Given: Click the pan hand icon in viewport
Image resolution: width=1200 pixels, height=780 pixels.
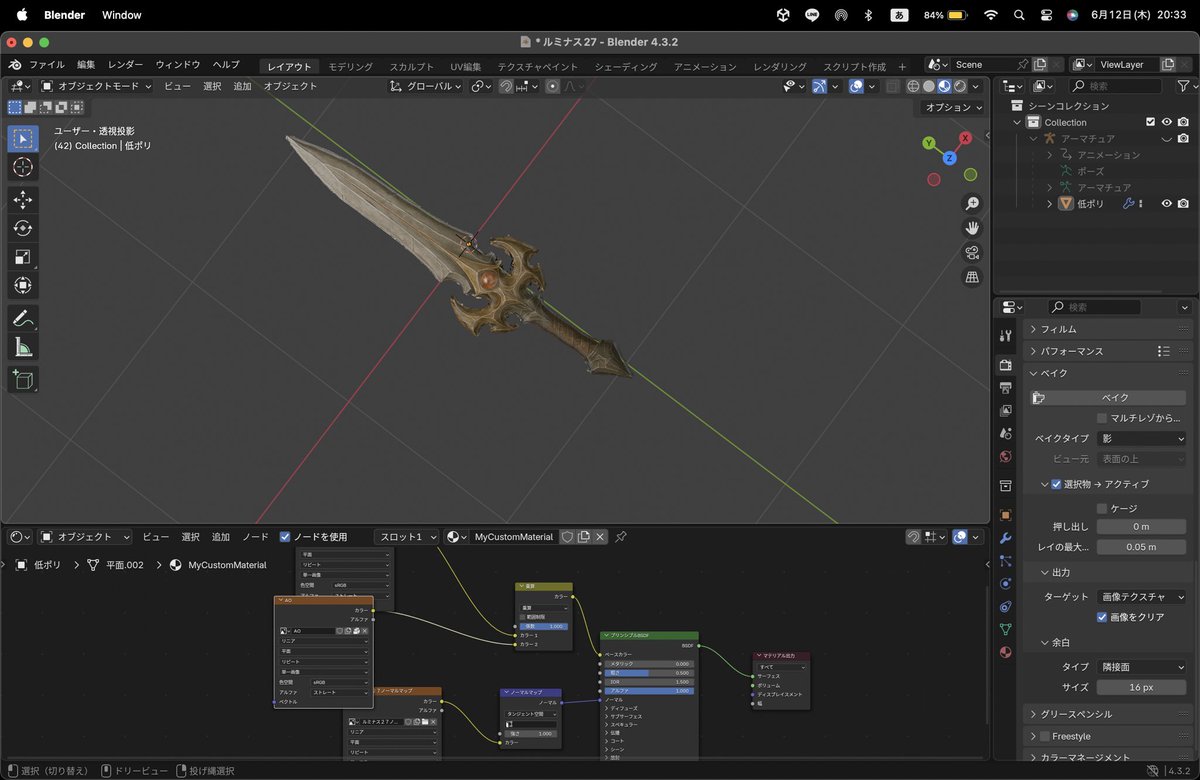Looking at the screenshot, I should [x=972, y=228].
